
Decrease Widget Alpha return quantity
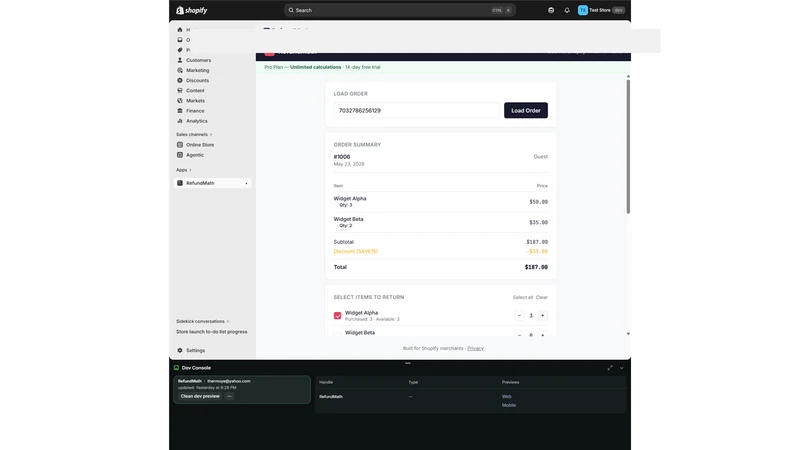(519, 316)
